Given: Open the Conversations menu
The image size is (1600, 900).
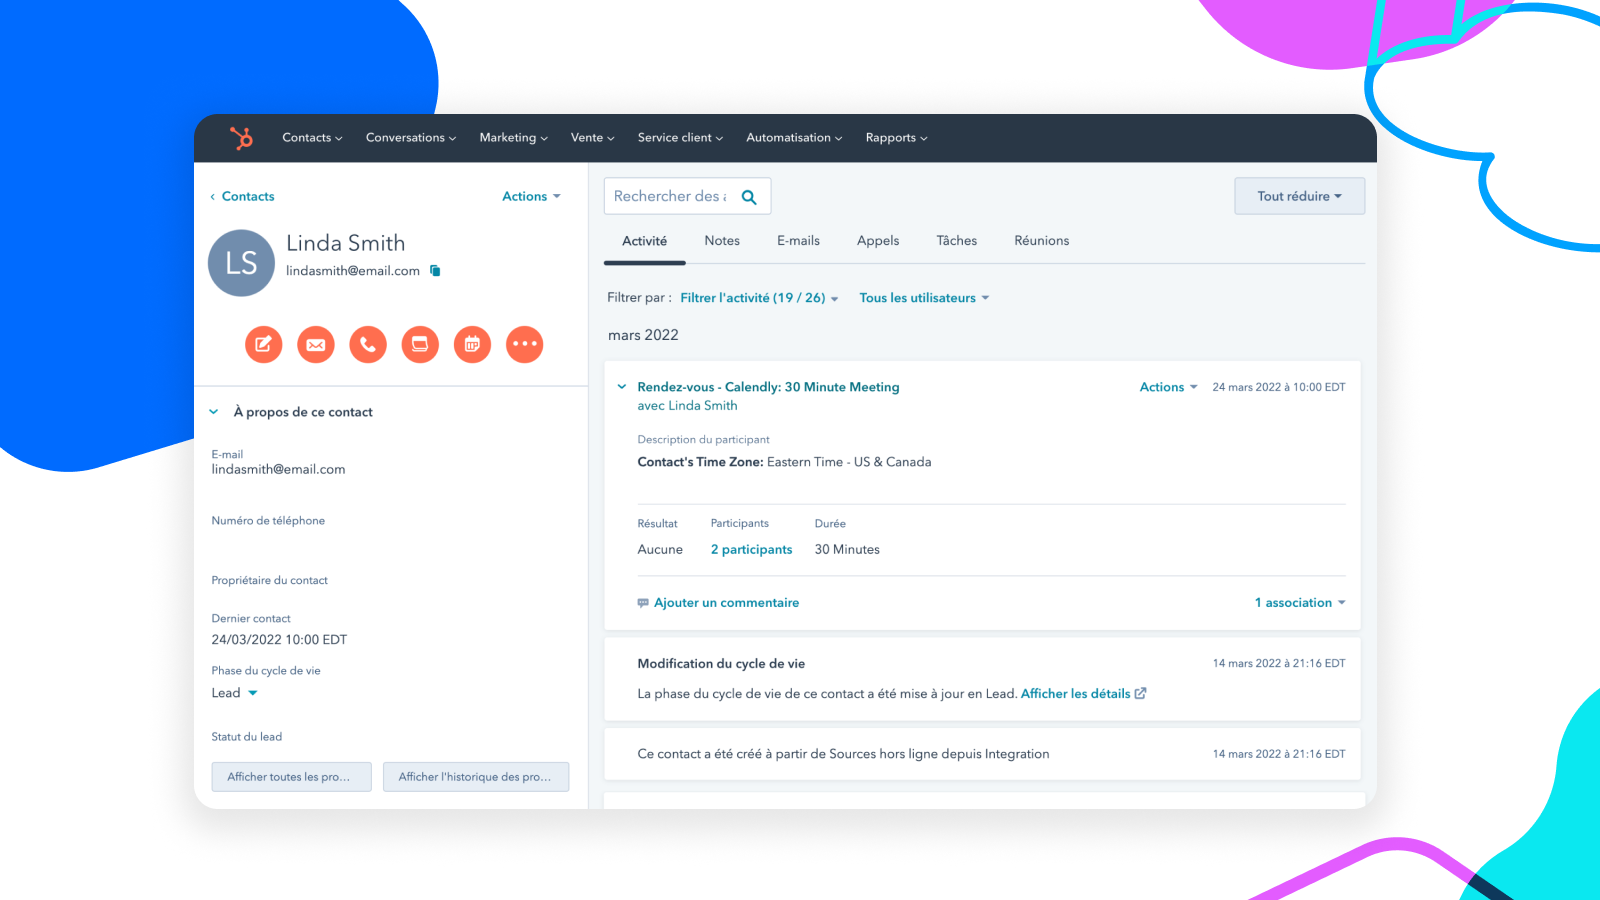Looking at the screenshot, I should coord(410,137).
